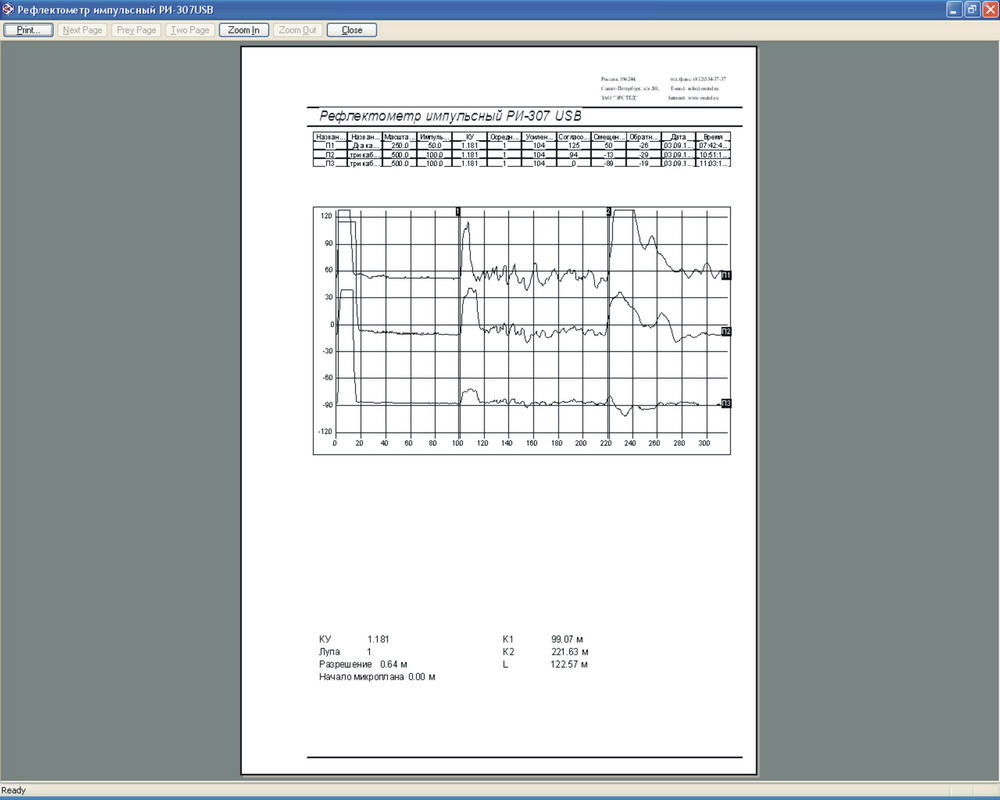Screen dimensions: 1000x800
Task: Click the 250.0 scale cell in row П1
Action: point(400,145)
